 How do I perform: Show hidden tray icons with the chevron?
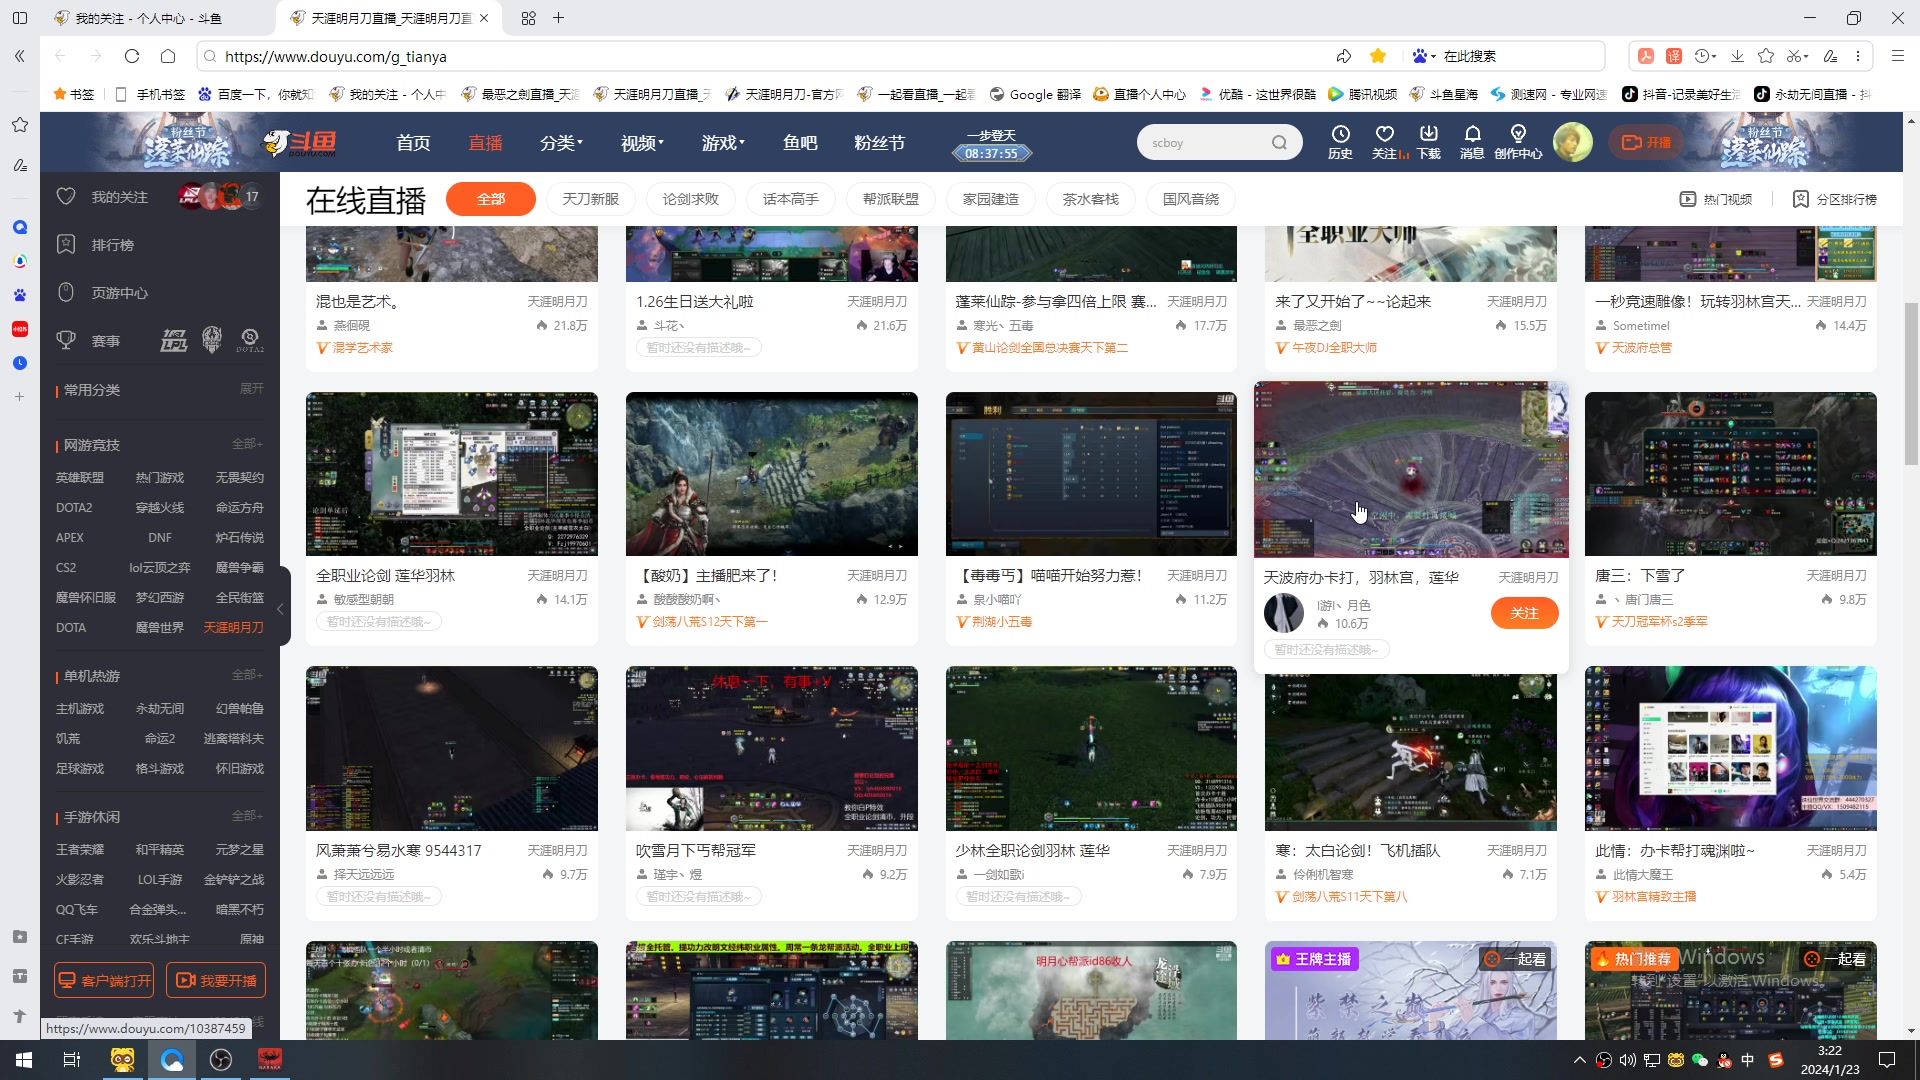point(1580,1060)
